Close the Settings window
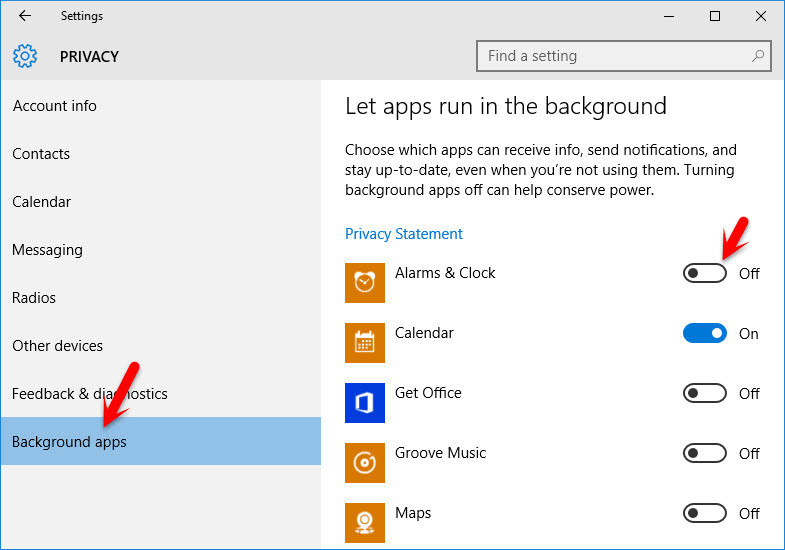Screen dimensions: 785x550 [760, 16]
